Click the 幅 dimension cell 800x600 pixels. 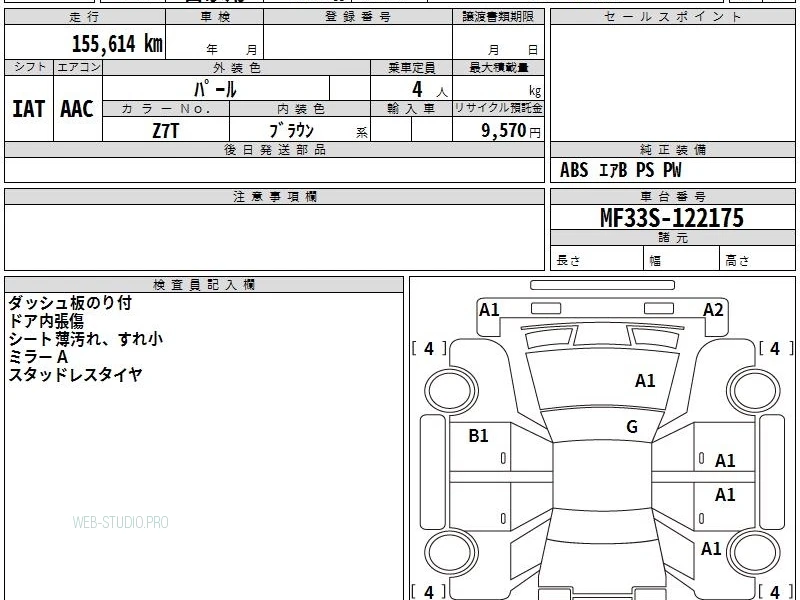click(x=682, y=258)
